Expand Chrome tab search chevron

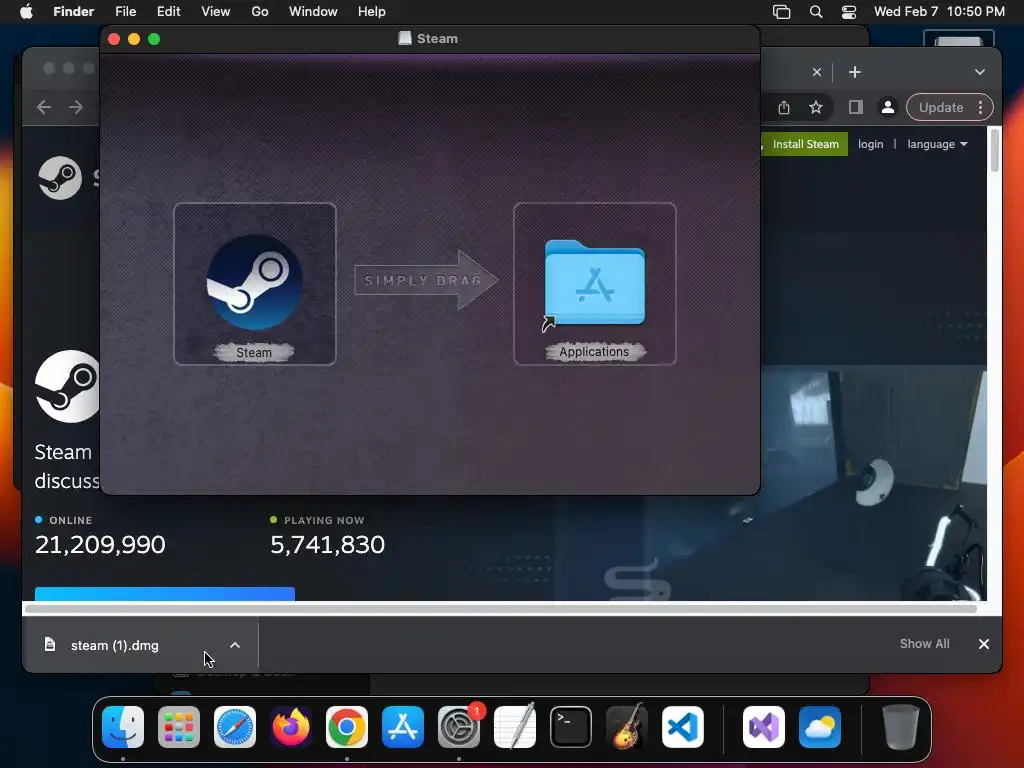tap(980, 72)
